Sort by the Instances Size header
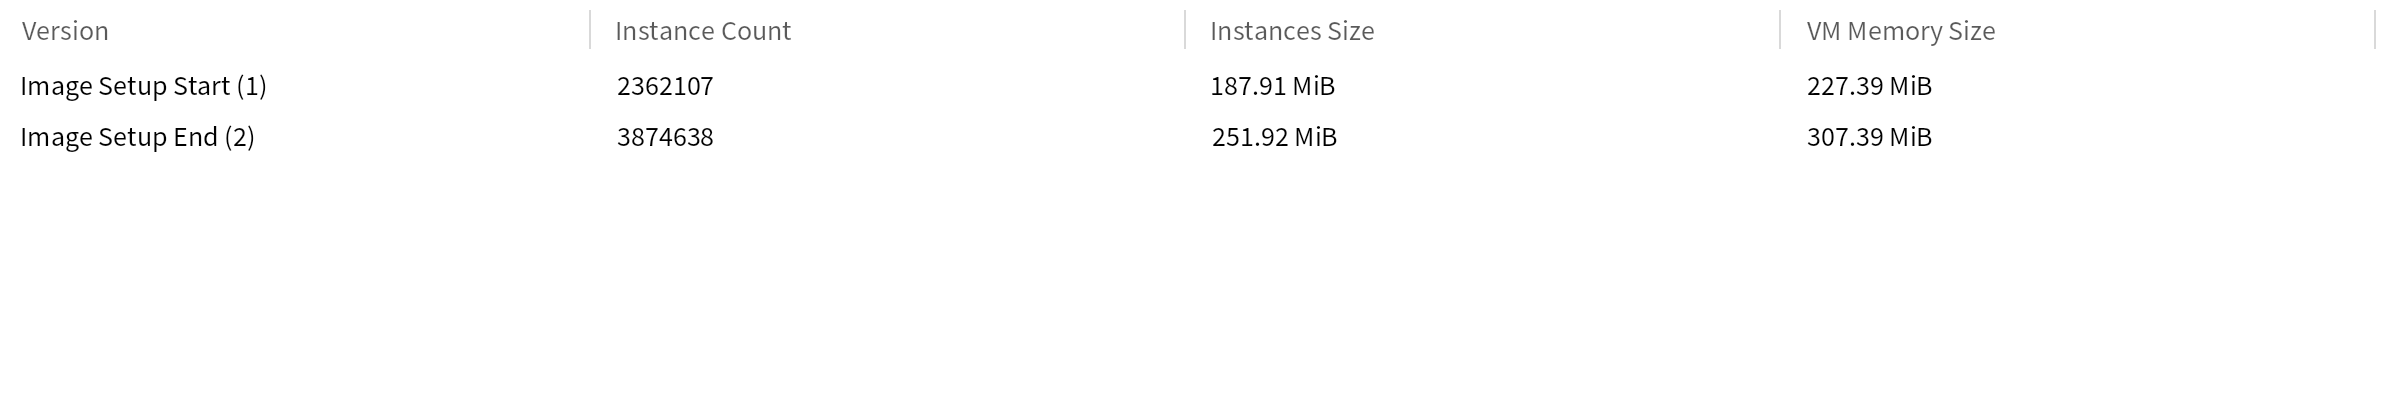This screenshot has height=400, width=2400. 1292,31
